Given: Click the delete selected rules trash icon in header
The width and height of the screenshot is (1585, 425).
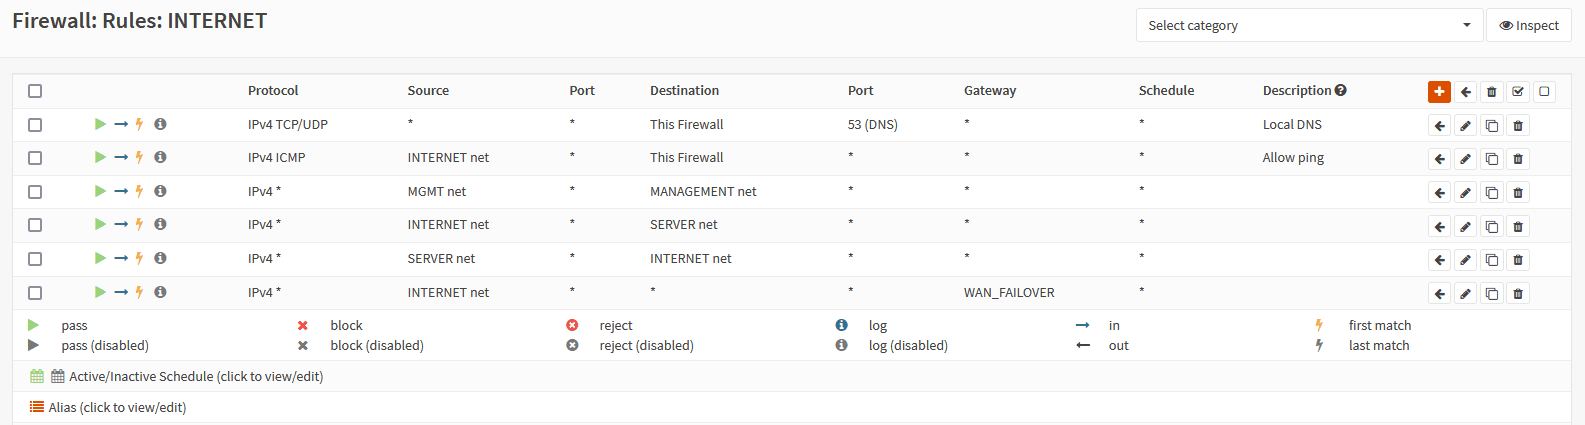Looking at the screenshot, I should point(1492,92).
